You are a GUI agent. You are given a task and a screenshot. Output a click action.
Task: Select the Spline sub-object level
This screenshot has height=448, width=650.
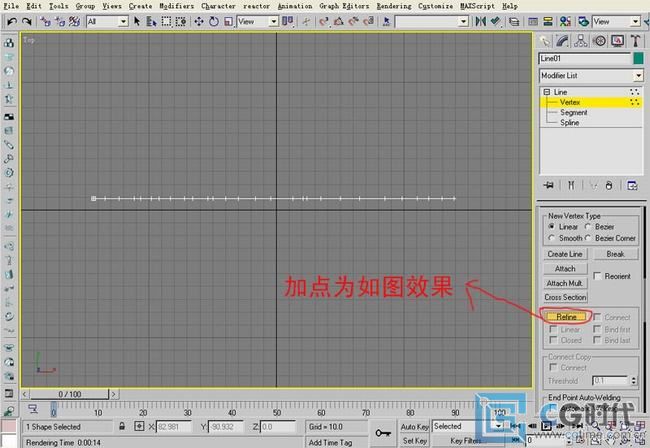pos(570,123)
